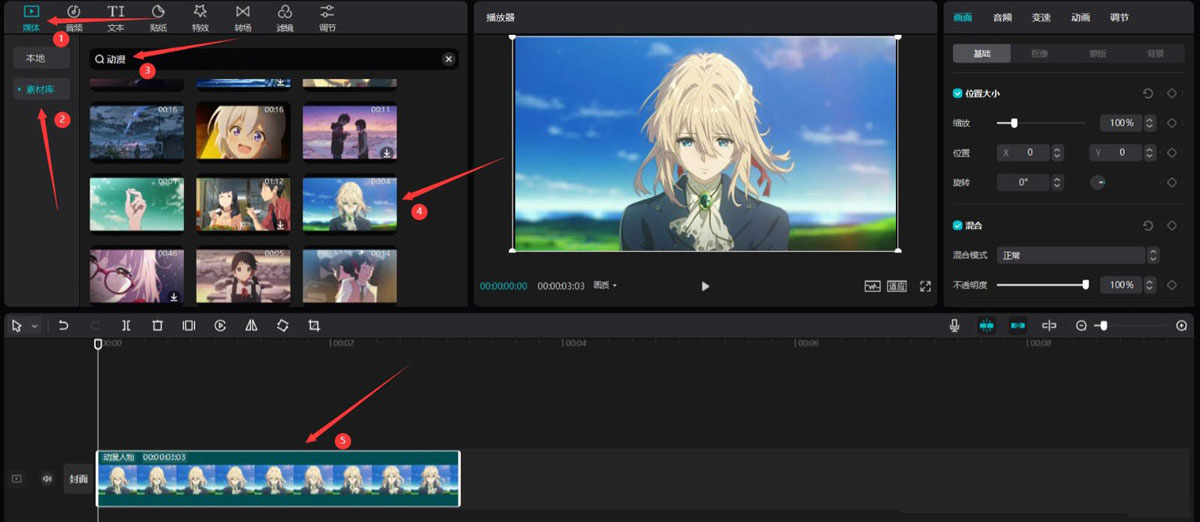Click the rotation dial knob
The image size is (1200, 522).
click(1097, 183)
